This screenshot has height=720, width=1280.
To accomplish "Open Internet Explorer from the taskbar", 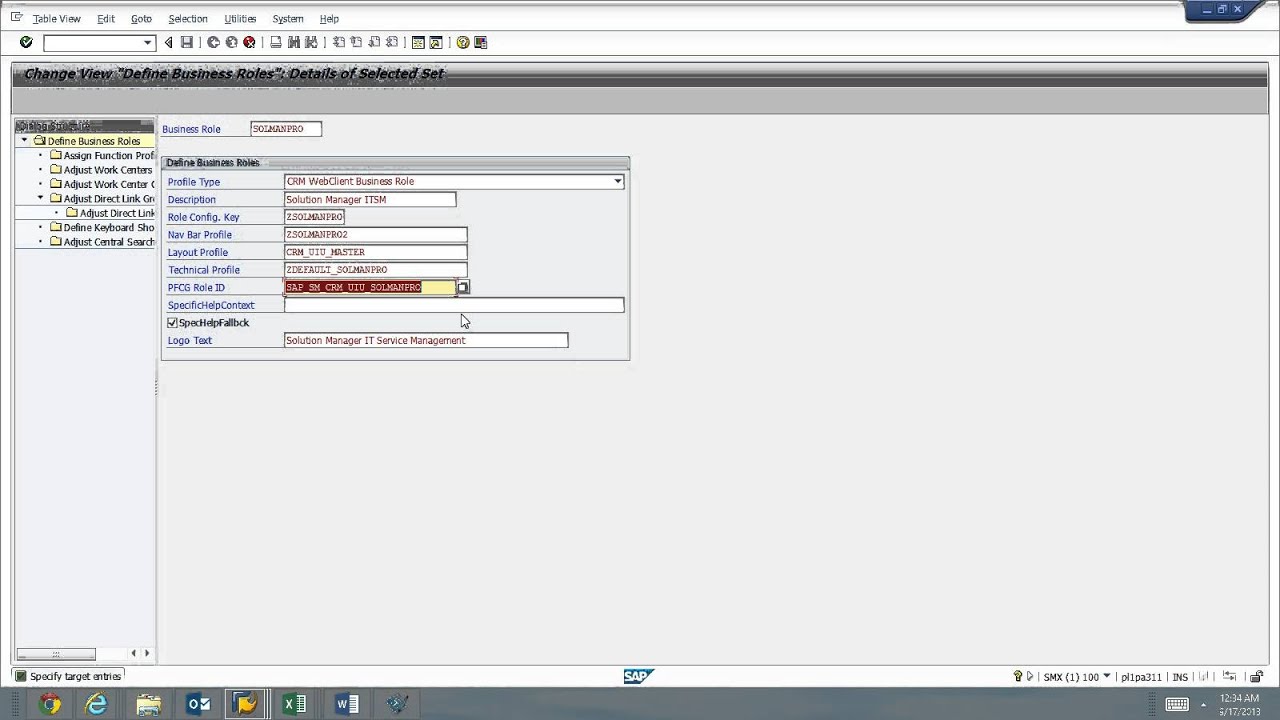I will click(x=97, y=704).
